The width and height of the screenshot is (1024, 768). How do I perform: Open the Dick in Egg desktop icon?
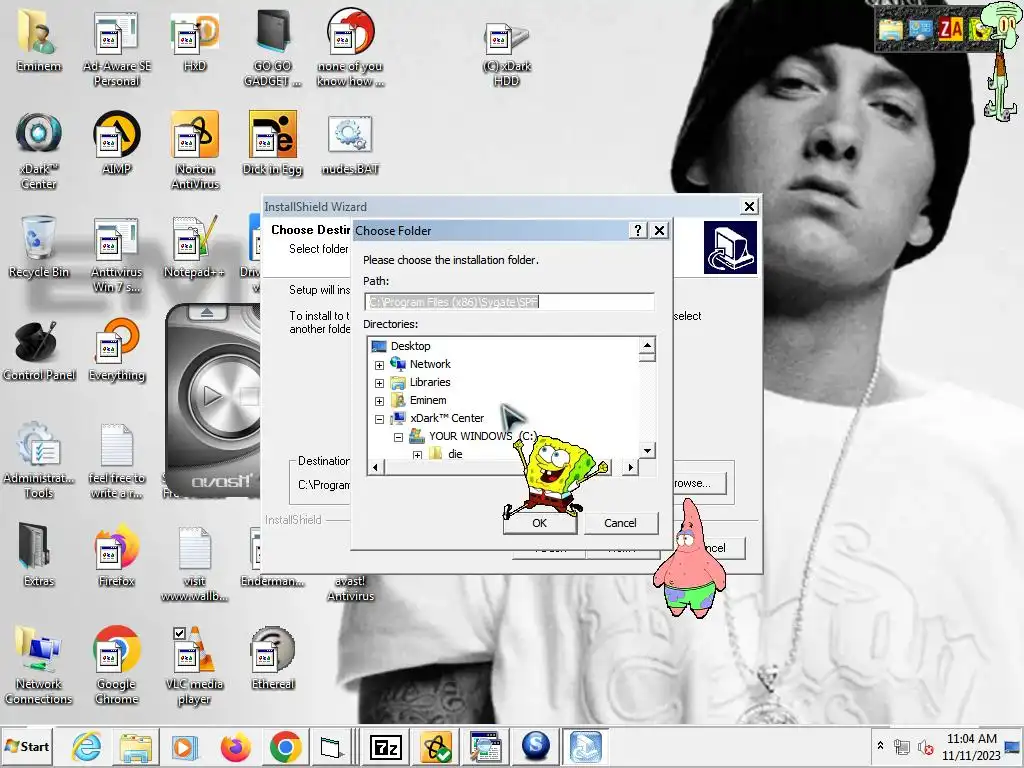tap(272, 143)
